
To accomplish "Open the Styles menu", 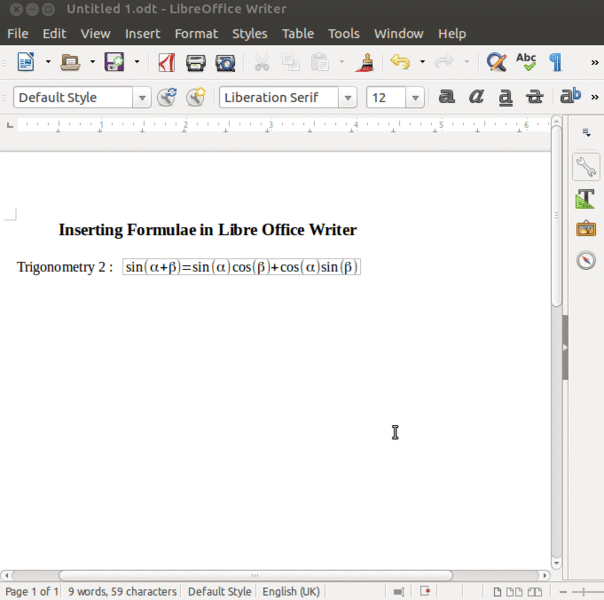I will pyautogui.click(x=250, y=34).
